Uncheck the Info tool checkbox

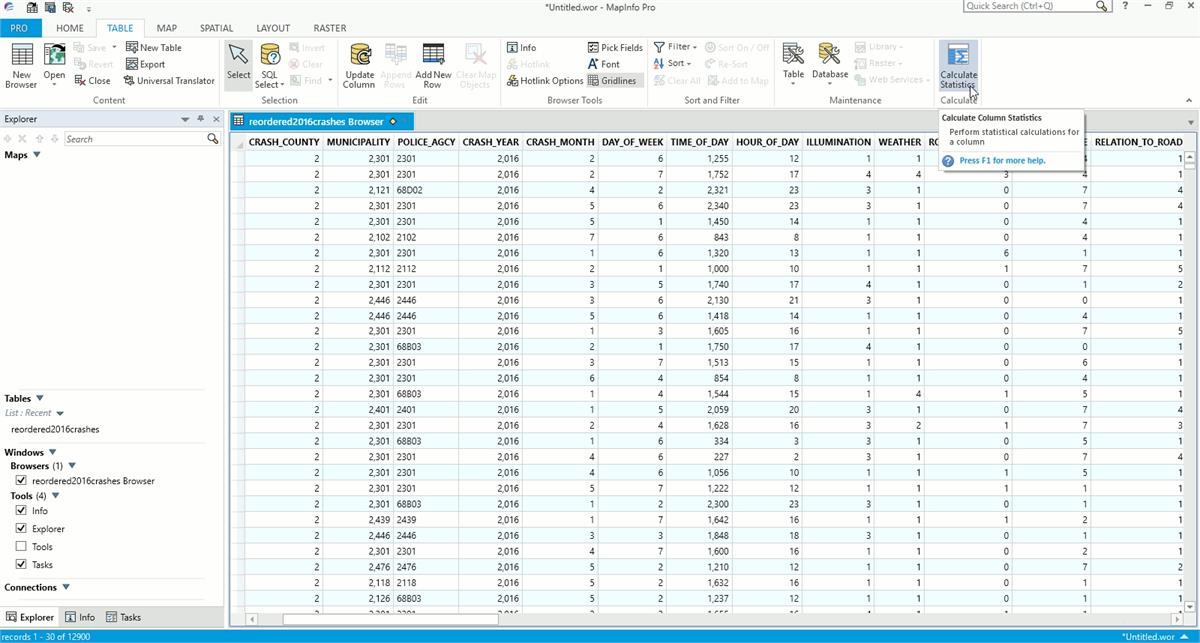click(22, 511)
